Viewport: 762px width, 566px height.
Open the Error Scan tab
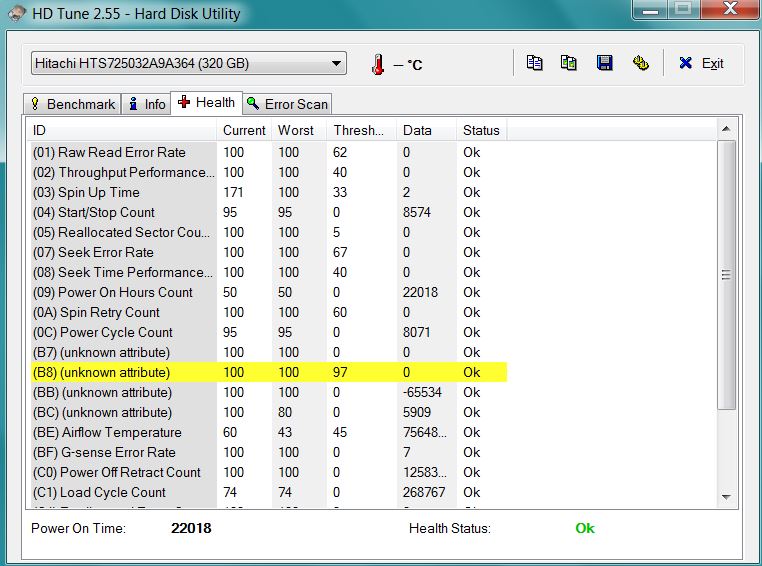click(287, 104)
